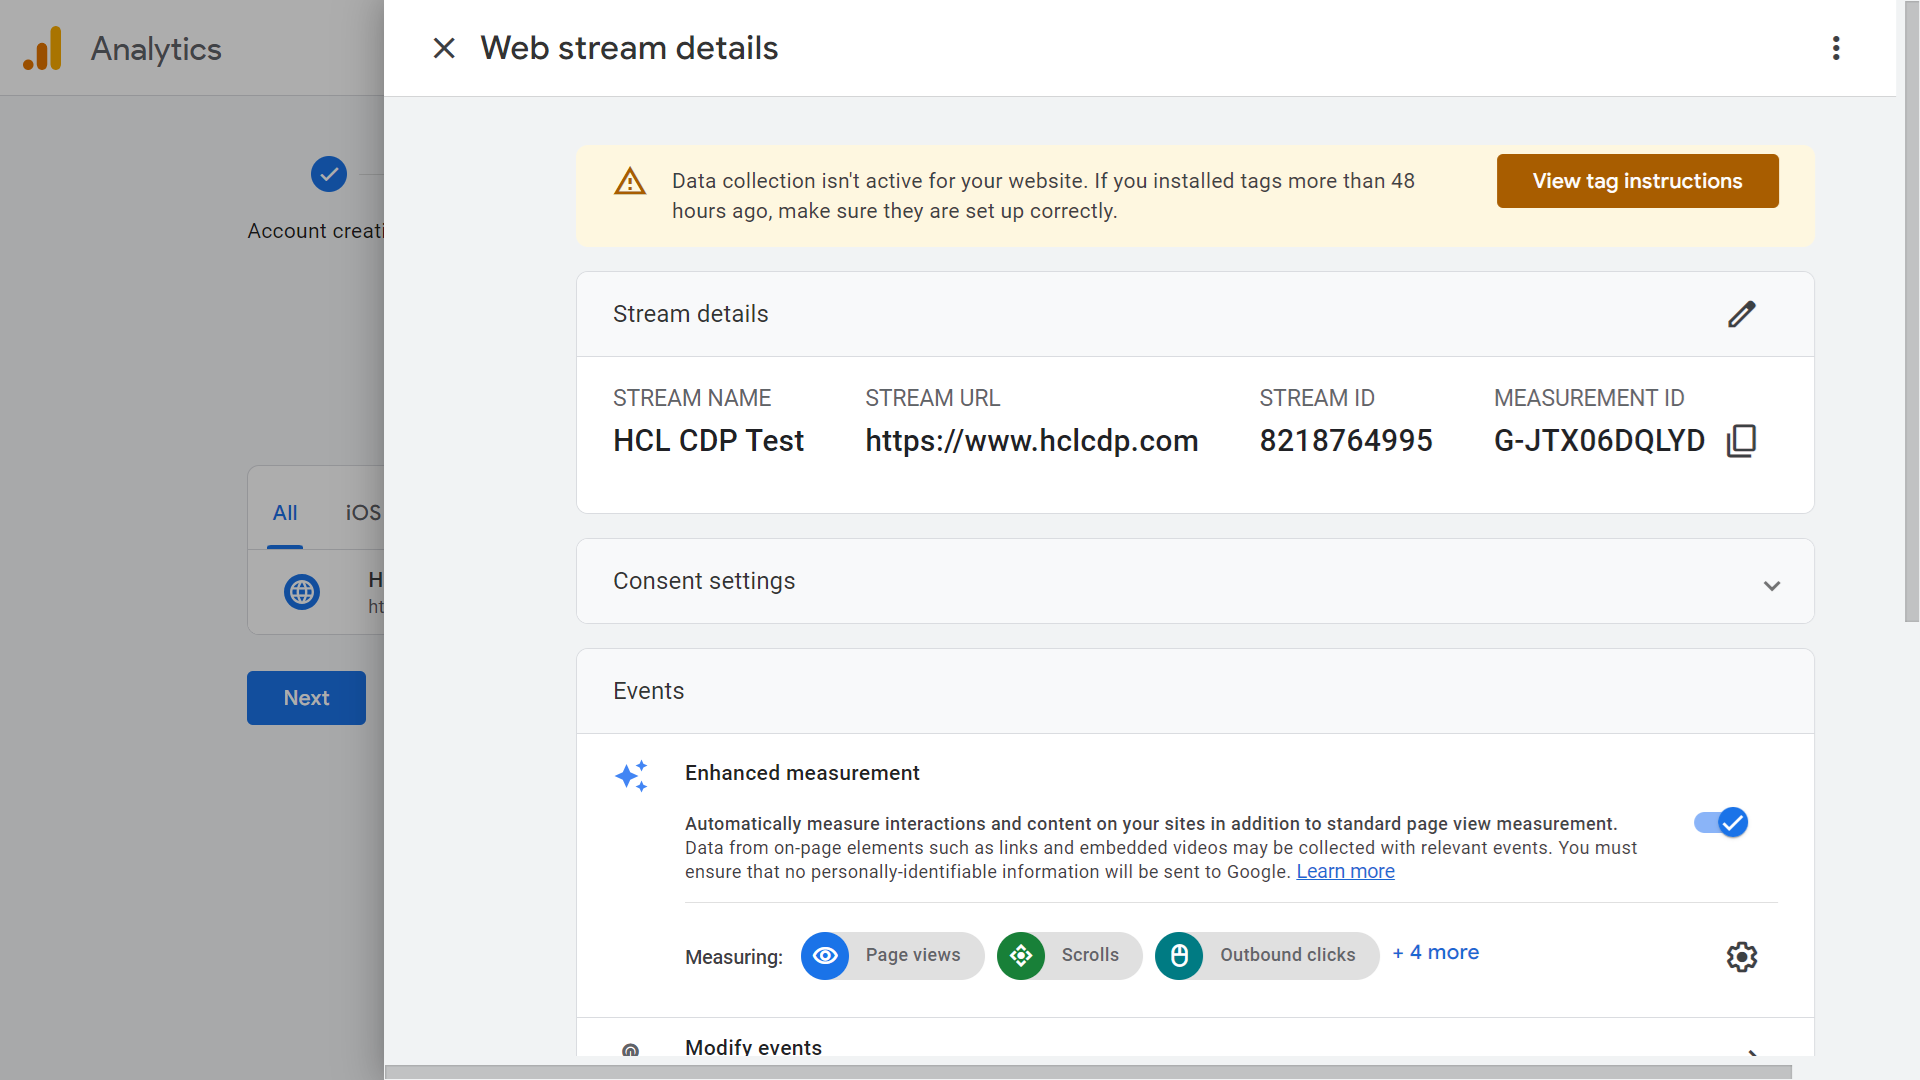This screenshot has height=1080, width=1920.
Task: Open enhanced measurement gear settings
Action: (1741, 956)
